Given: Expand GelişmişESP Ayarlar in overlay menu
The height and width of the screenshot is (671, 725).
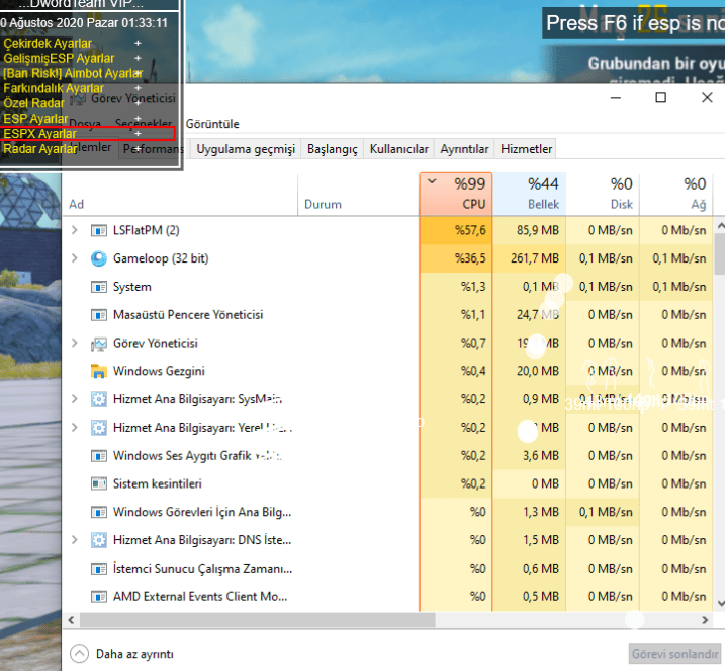Looking at the screenshot, I should tap(138, 58).
